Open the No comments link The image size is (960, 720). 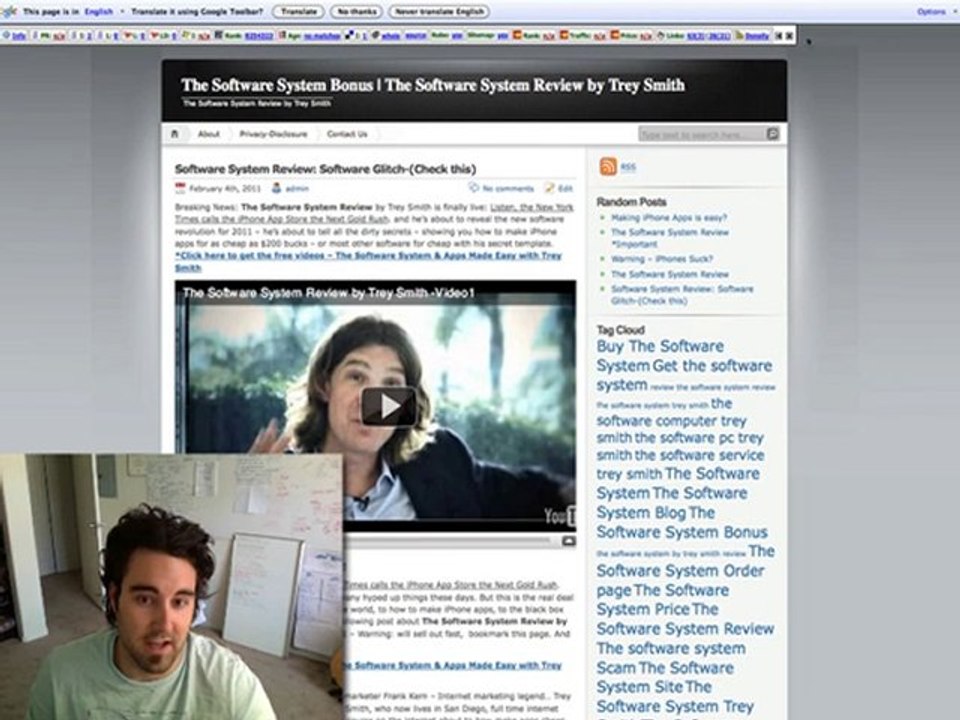(508, 189)
